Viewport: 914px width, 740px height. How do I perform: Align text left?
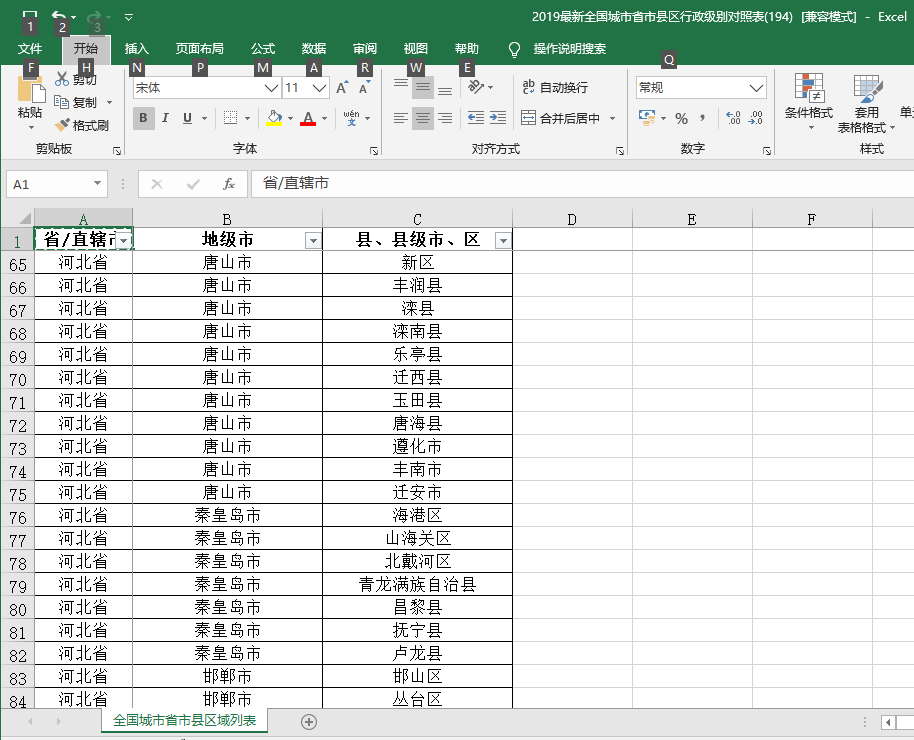click(x=400, y=118)
